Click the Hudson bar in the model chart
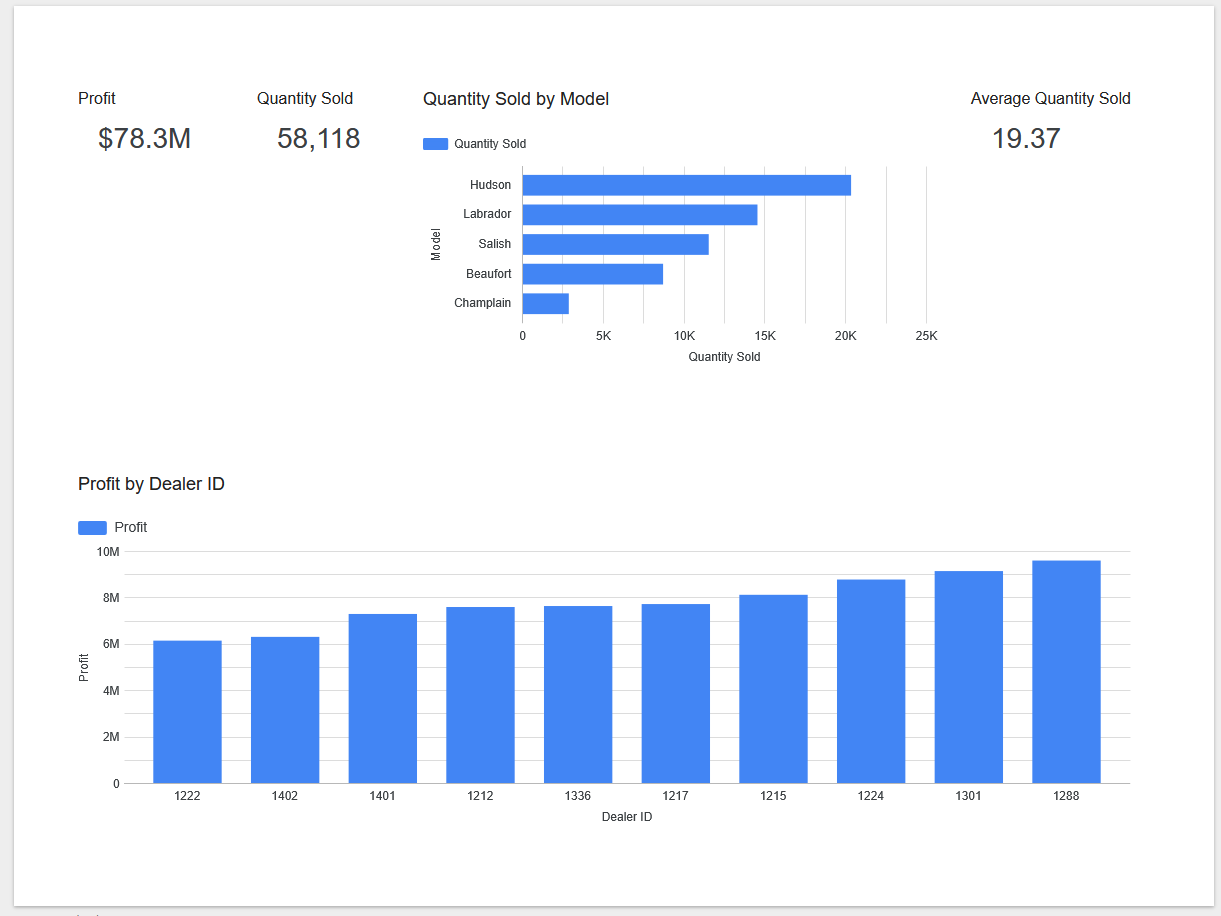Image resolution: width=1221 pixels, height=916 pixels. (x=685, y=184)
